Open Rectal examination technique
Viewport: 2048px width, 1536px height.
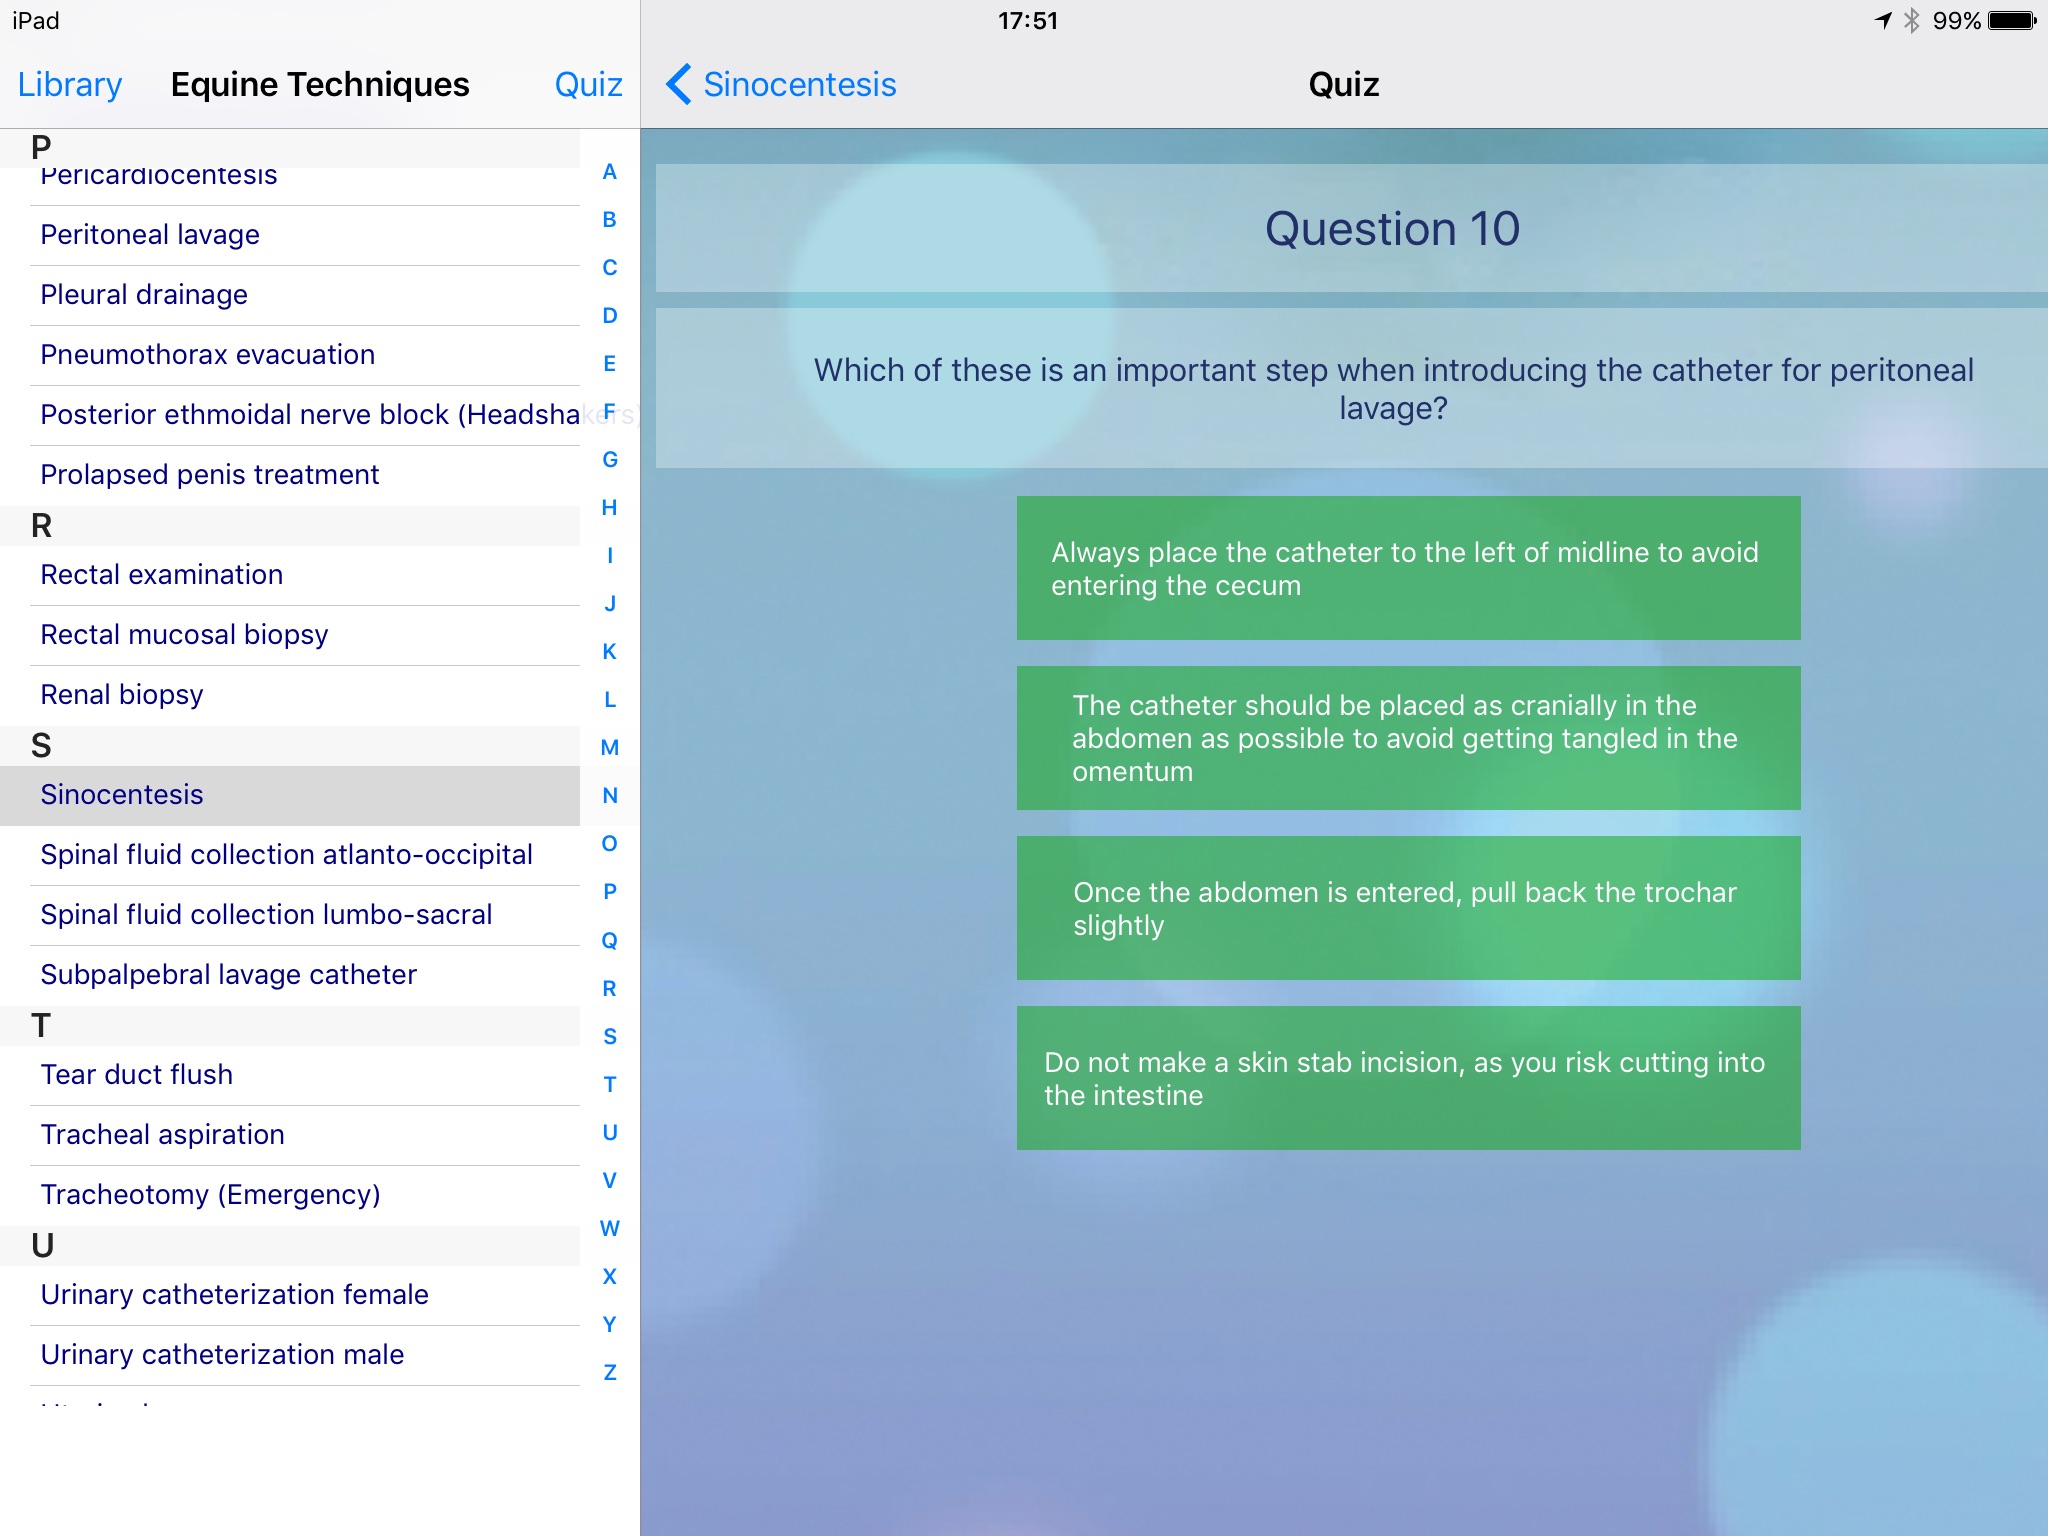(x=161, y=573)
